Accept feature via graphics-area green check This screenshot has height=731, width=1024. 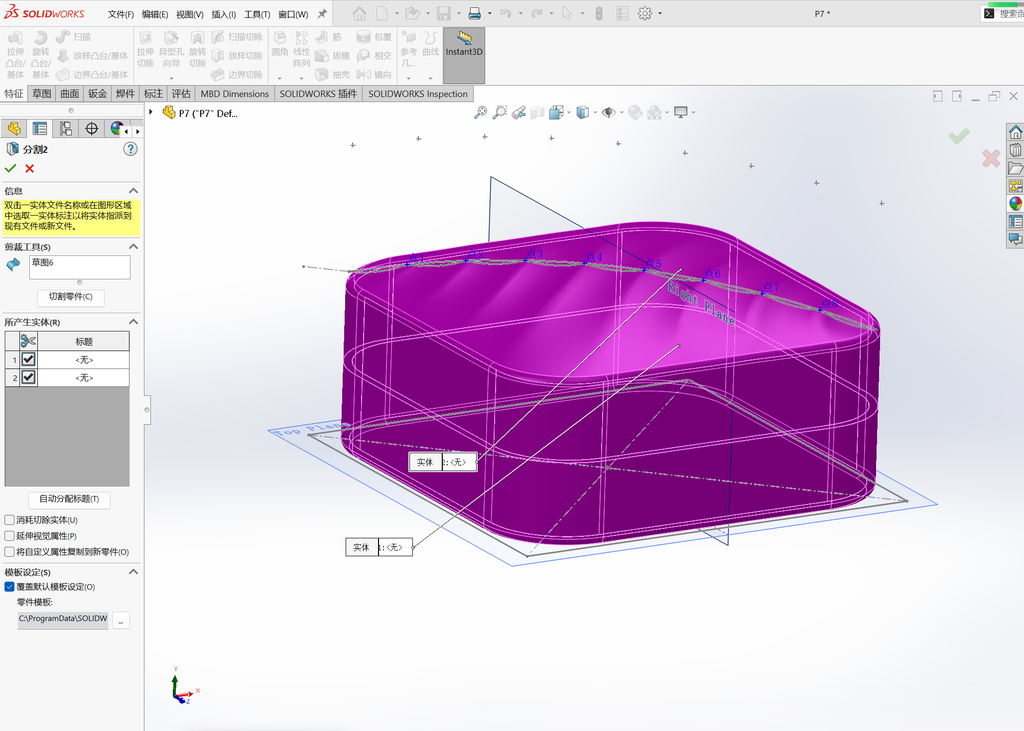point(959,136)
